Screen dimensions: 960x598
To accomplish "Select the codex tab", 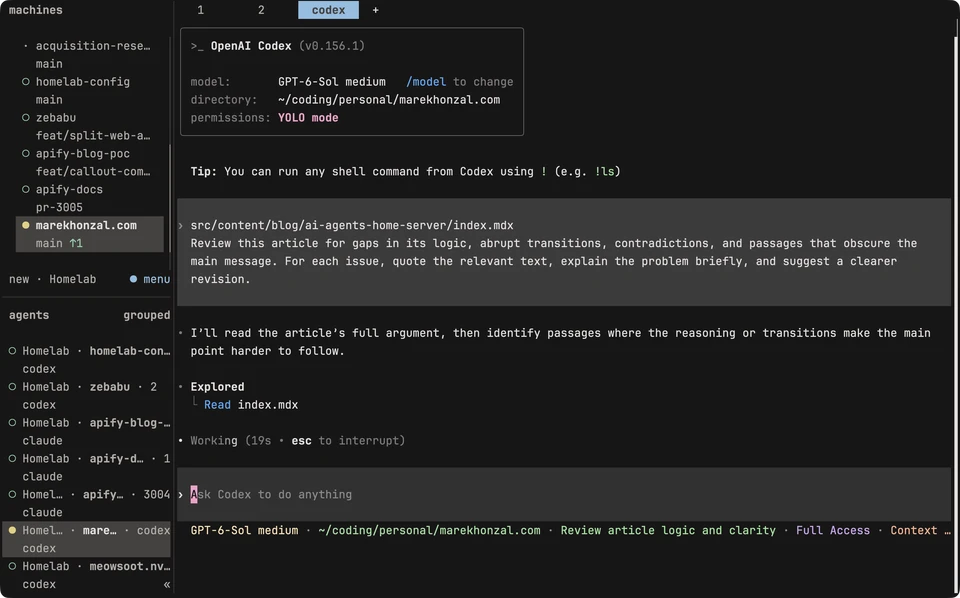I will [328, 10].
